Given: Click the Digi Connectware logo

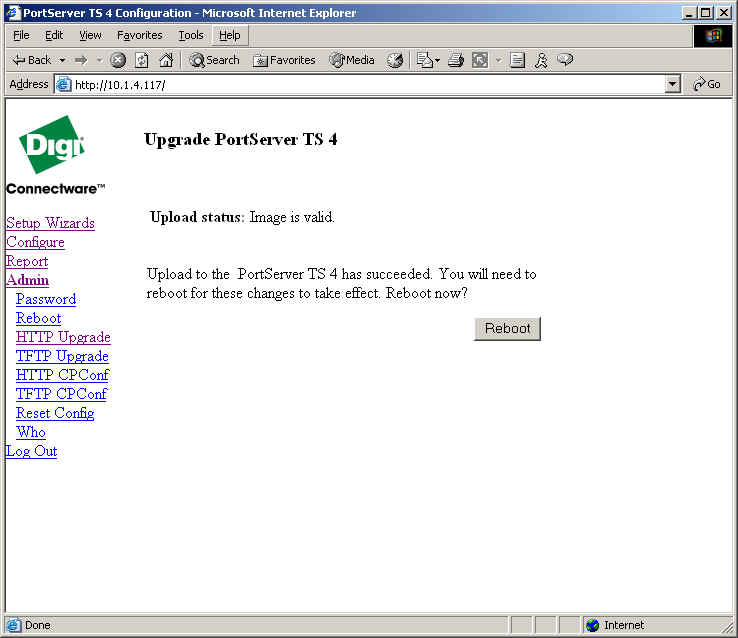Looking at the screenshot, I should click(x=52, y=159).
